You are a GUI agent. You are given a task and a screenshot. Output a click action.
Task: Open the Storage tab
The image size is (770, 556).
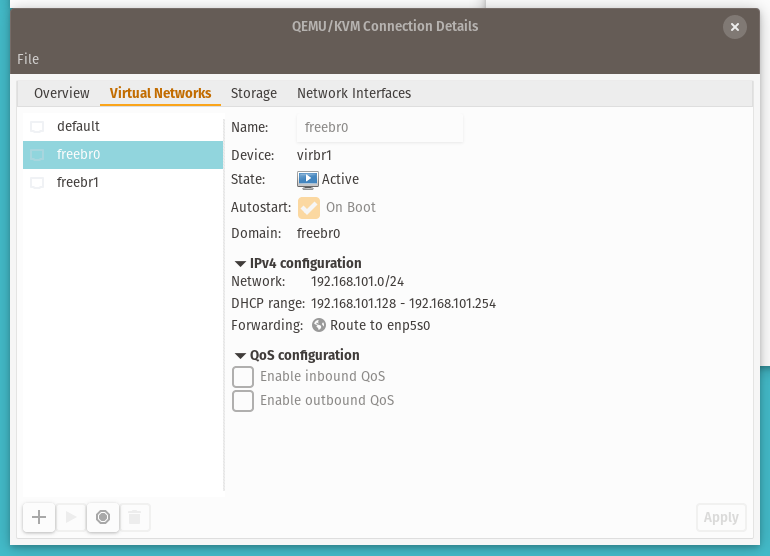tap(254, 93)
